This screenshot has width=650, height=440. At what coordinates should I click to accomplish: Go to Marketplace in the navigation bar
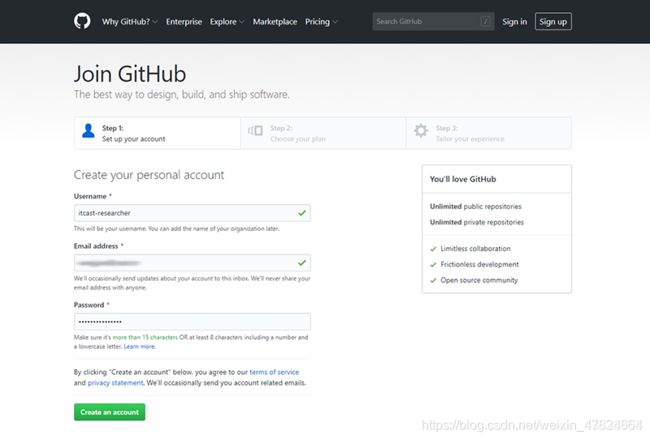275,22
